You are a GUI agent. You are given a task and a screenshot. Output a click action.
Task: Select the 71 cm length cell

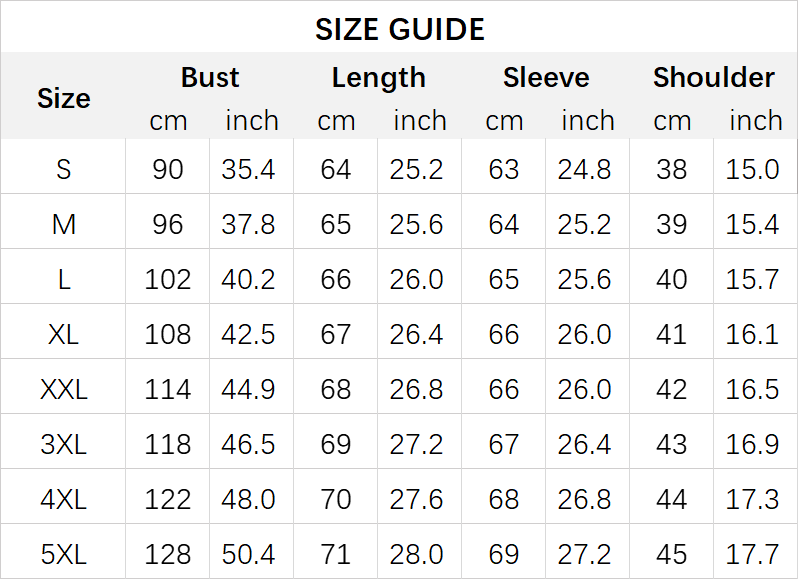[x=335, y=554]
